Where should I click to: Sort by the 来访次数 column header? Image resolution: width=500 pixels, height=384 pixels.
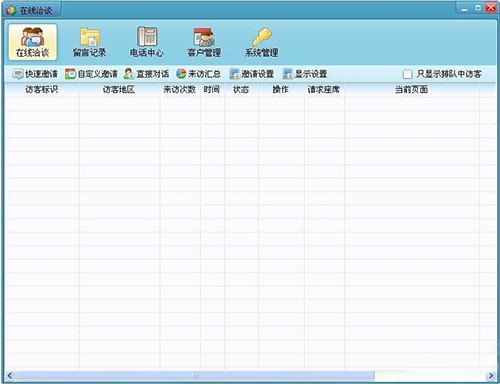(180, 89)
